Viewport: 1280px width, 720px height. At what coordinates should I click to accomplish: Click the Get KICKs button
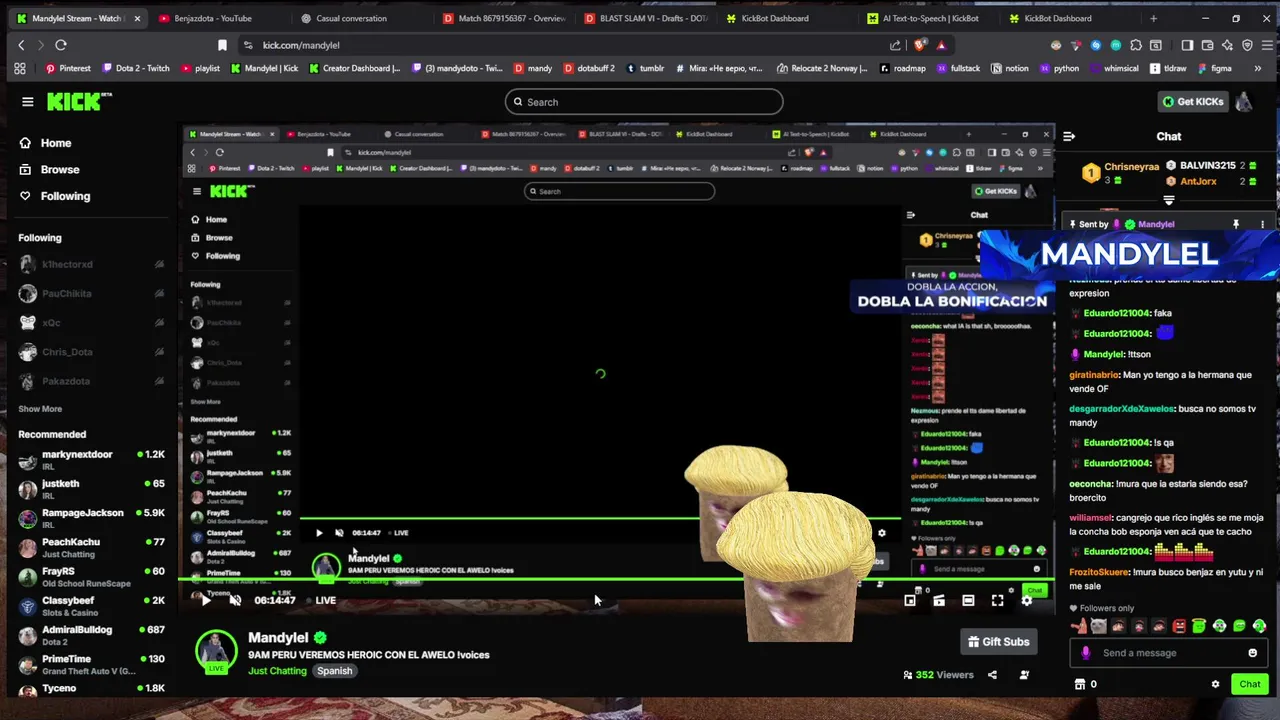point(1192,101)
